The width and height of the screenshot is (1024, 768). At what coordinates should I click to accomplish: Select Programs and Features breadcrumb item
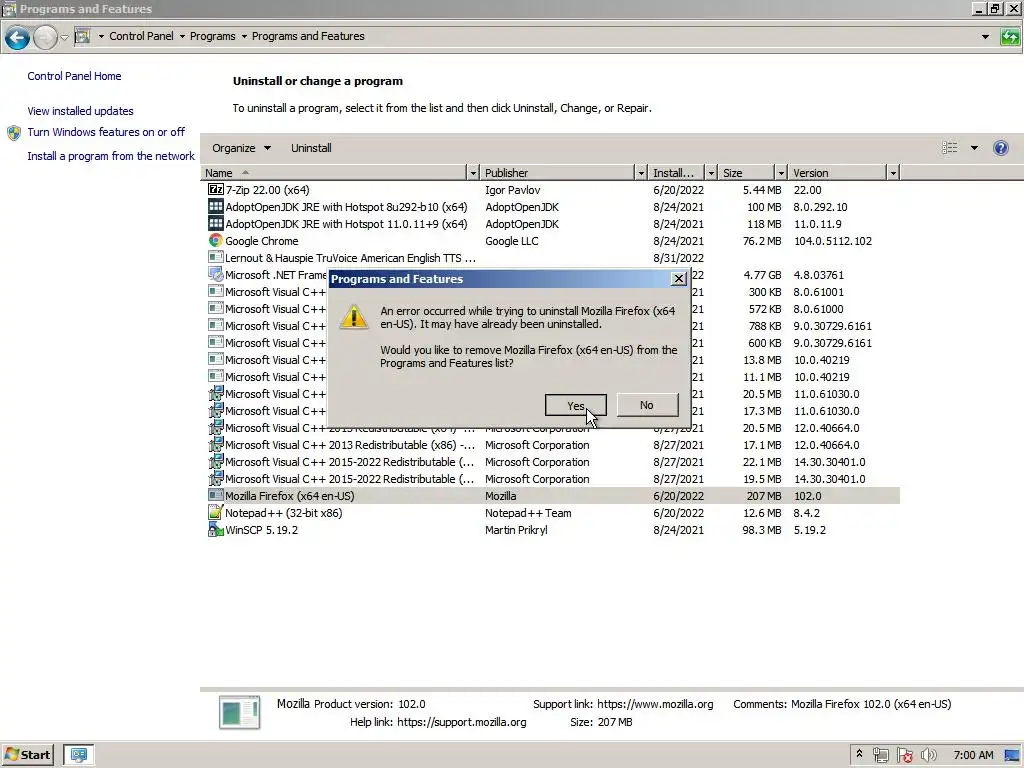(x=308, y=36)
